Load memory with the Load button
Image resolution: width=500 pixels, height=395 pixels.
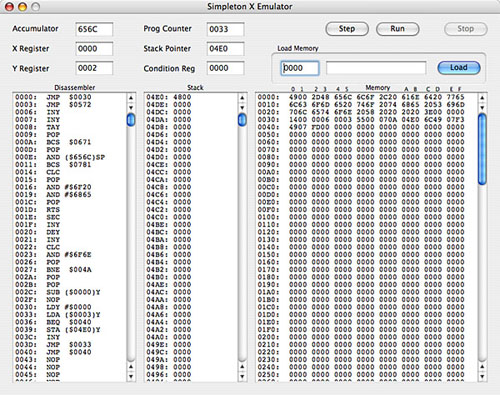tap(459, 68)
